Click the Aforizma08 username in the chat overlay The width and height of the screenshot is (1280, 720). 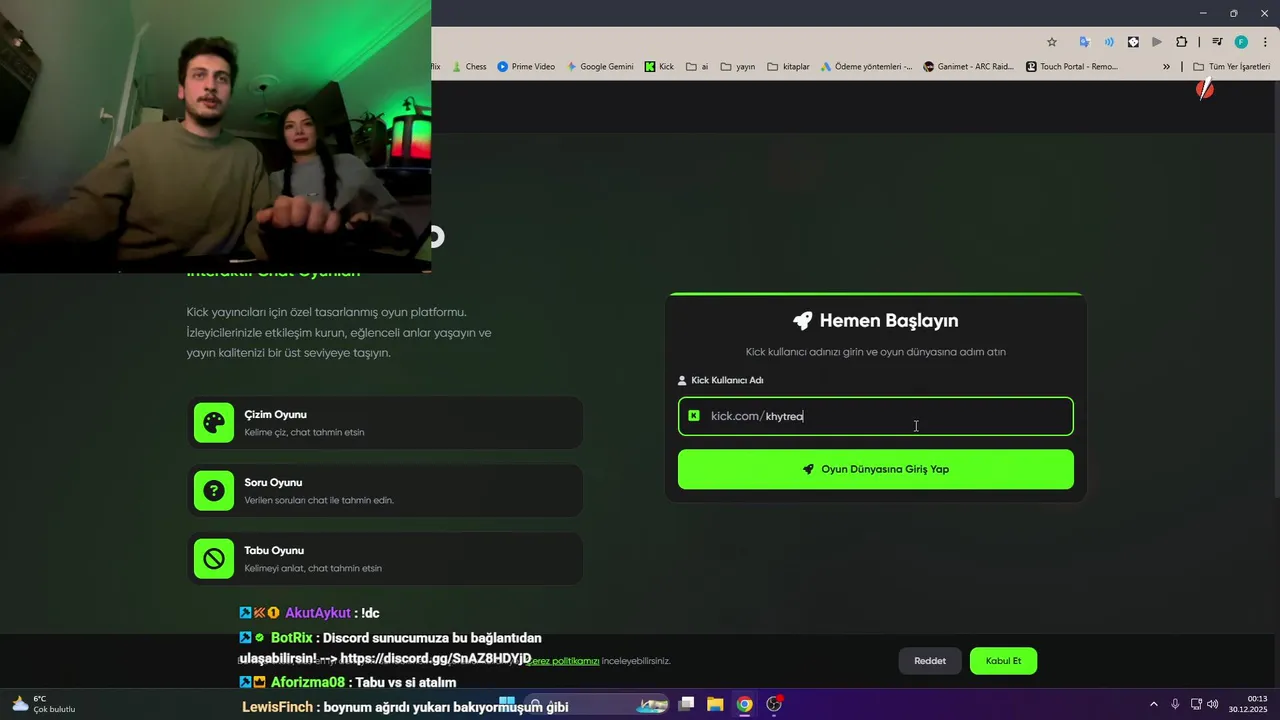coord(307,683)
